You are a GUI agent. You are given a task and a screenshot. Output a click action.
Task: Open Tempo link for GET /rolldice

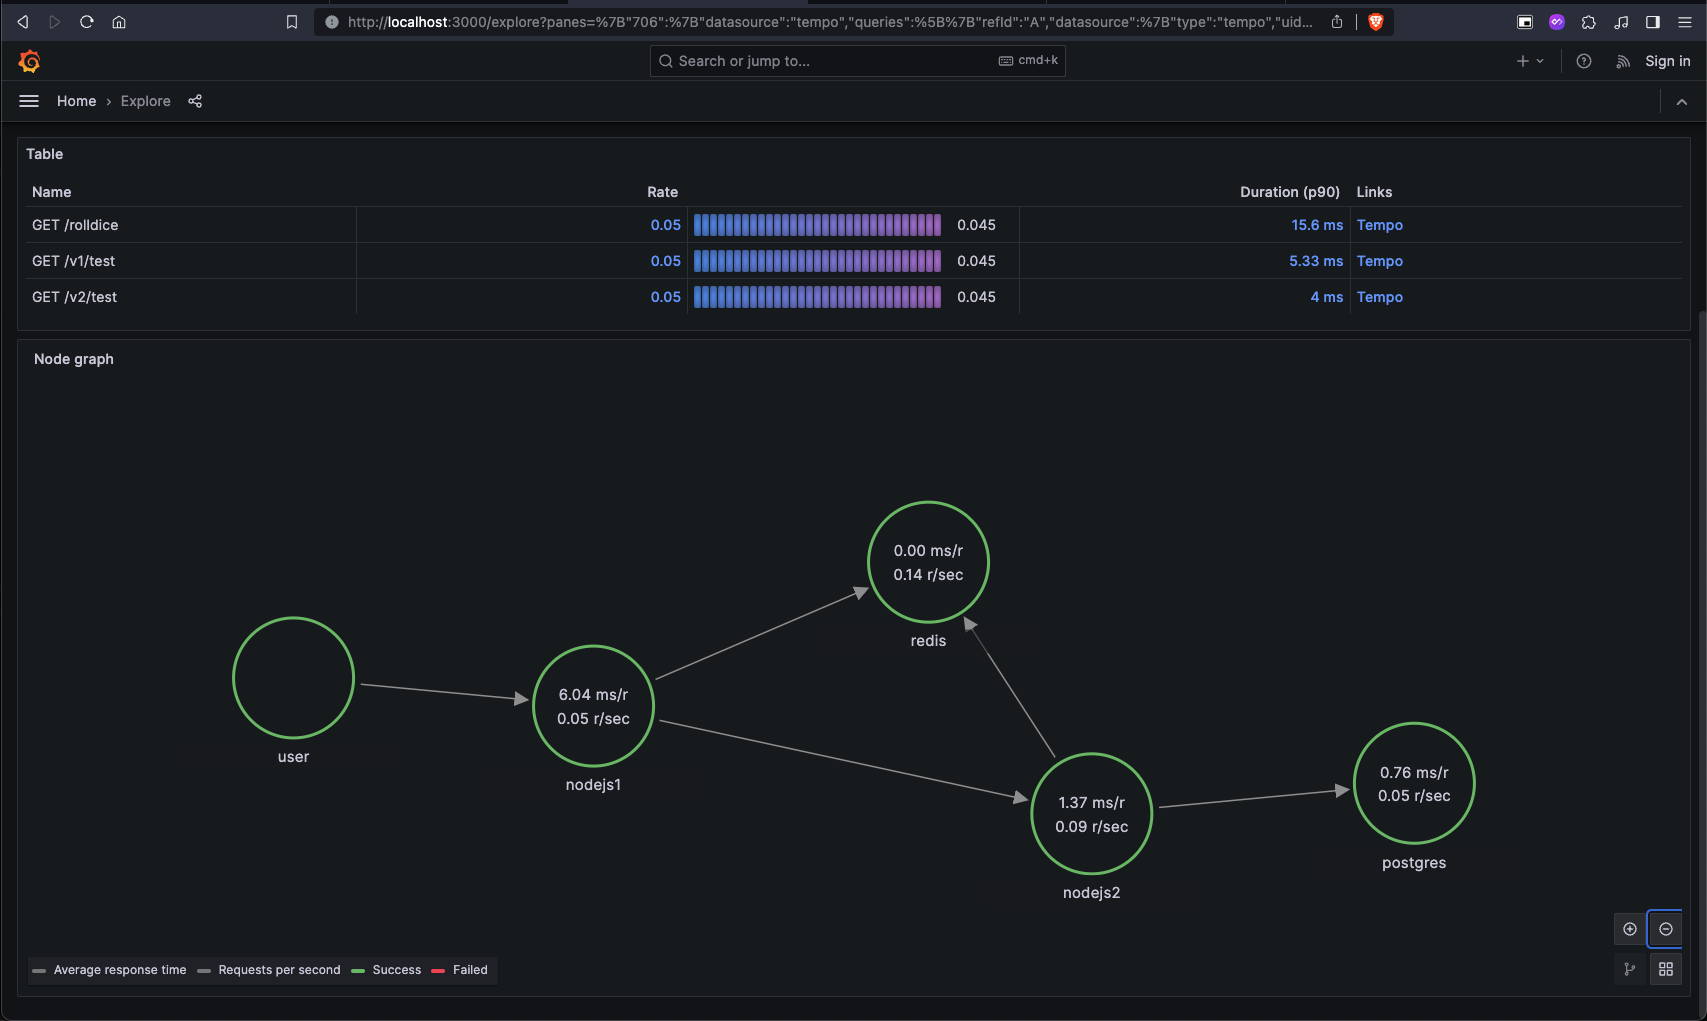(1380, 225)
